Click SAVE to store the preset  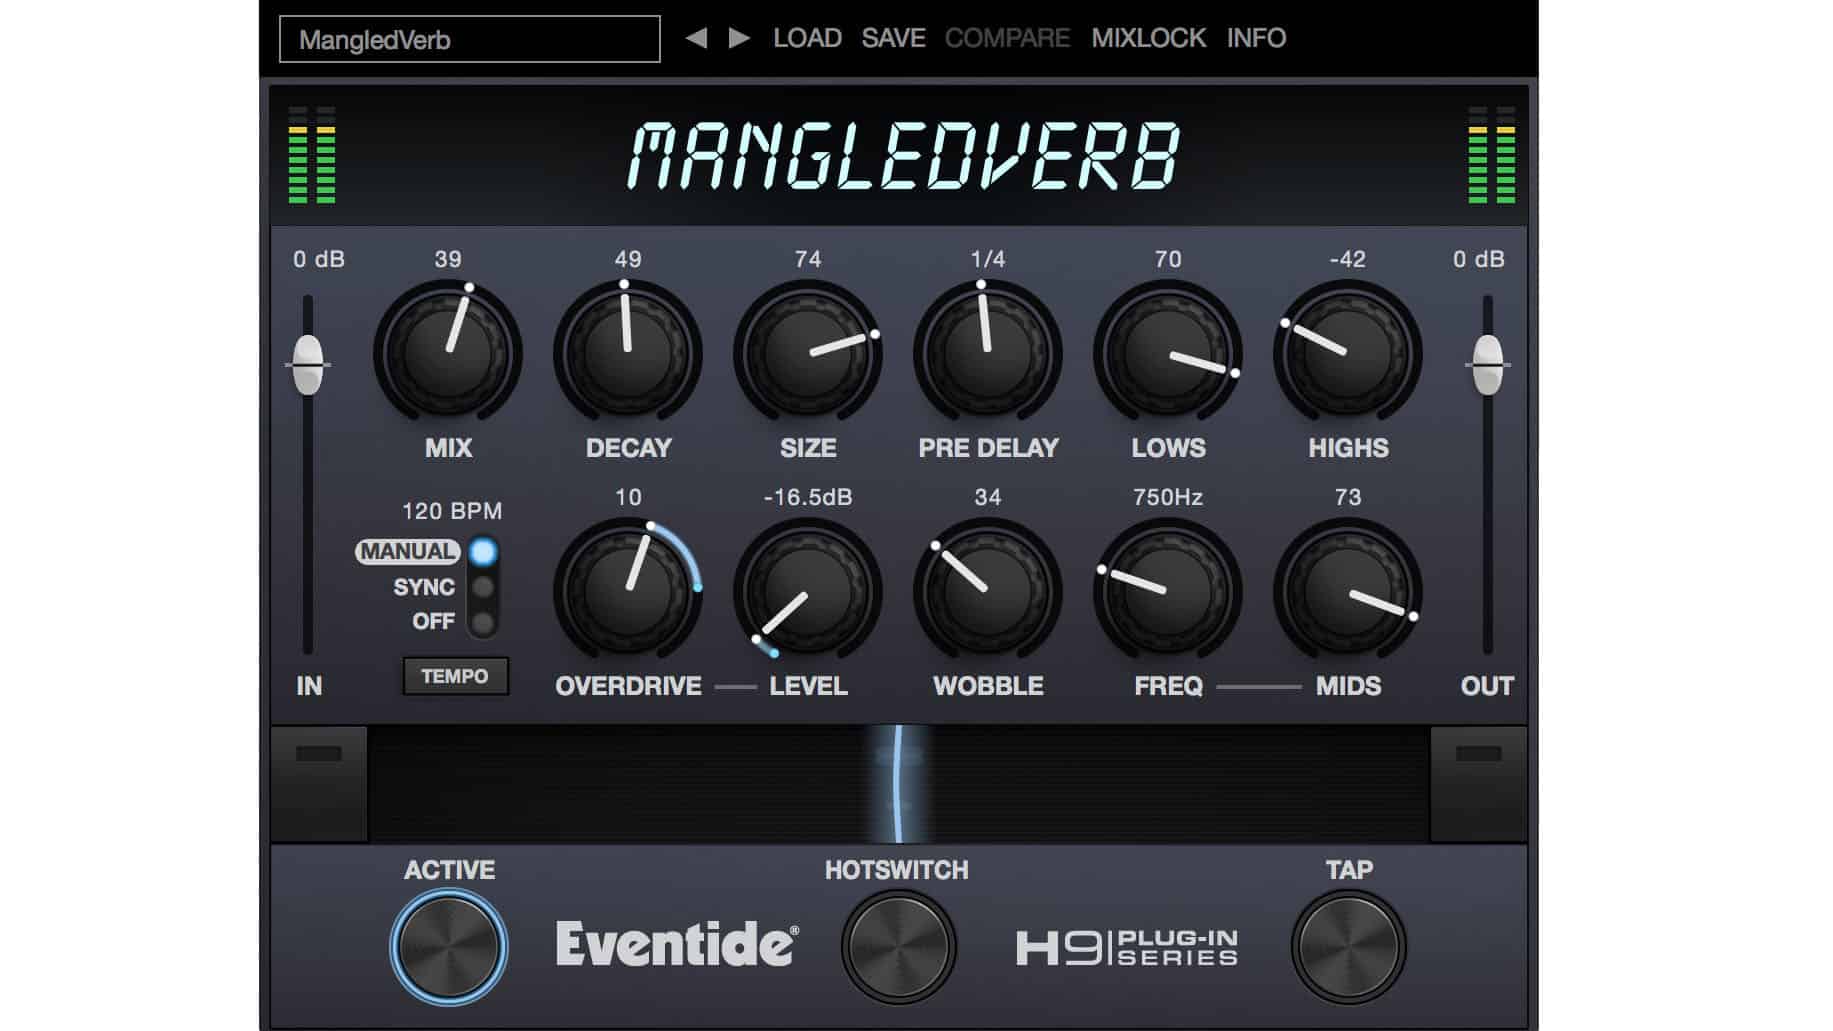point(893,38)
